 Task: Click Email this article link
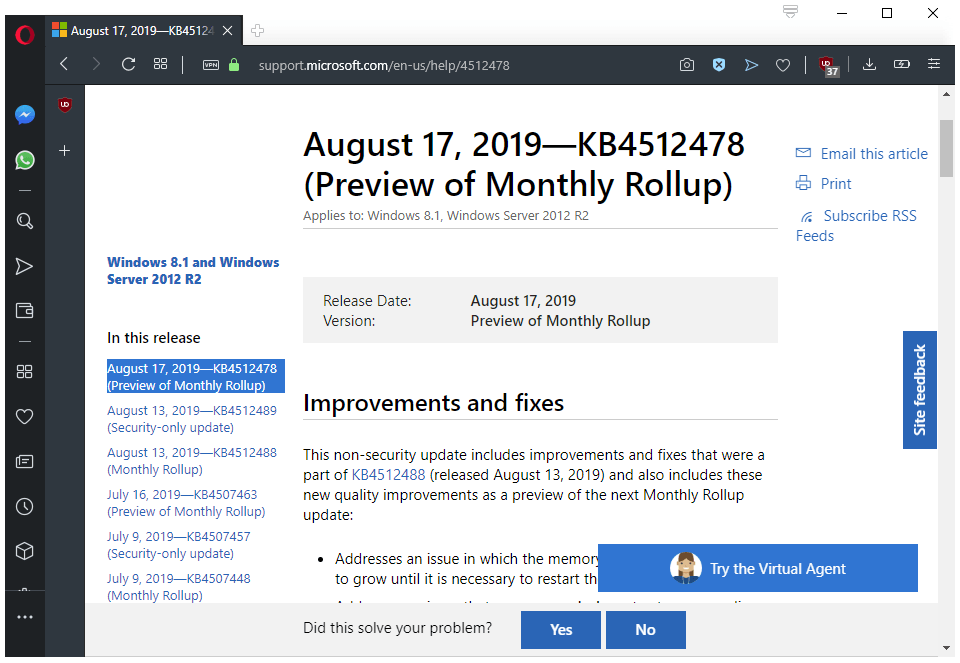pos(874,154)
